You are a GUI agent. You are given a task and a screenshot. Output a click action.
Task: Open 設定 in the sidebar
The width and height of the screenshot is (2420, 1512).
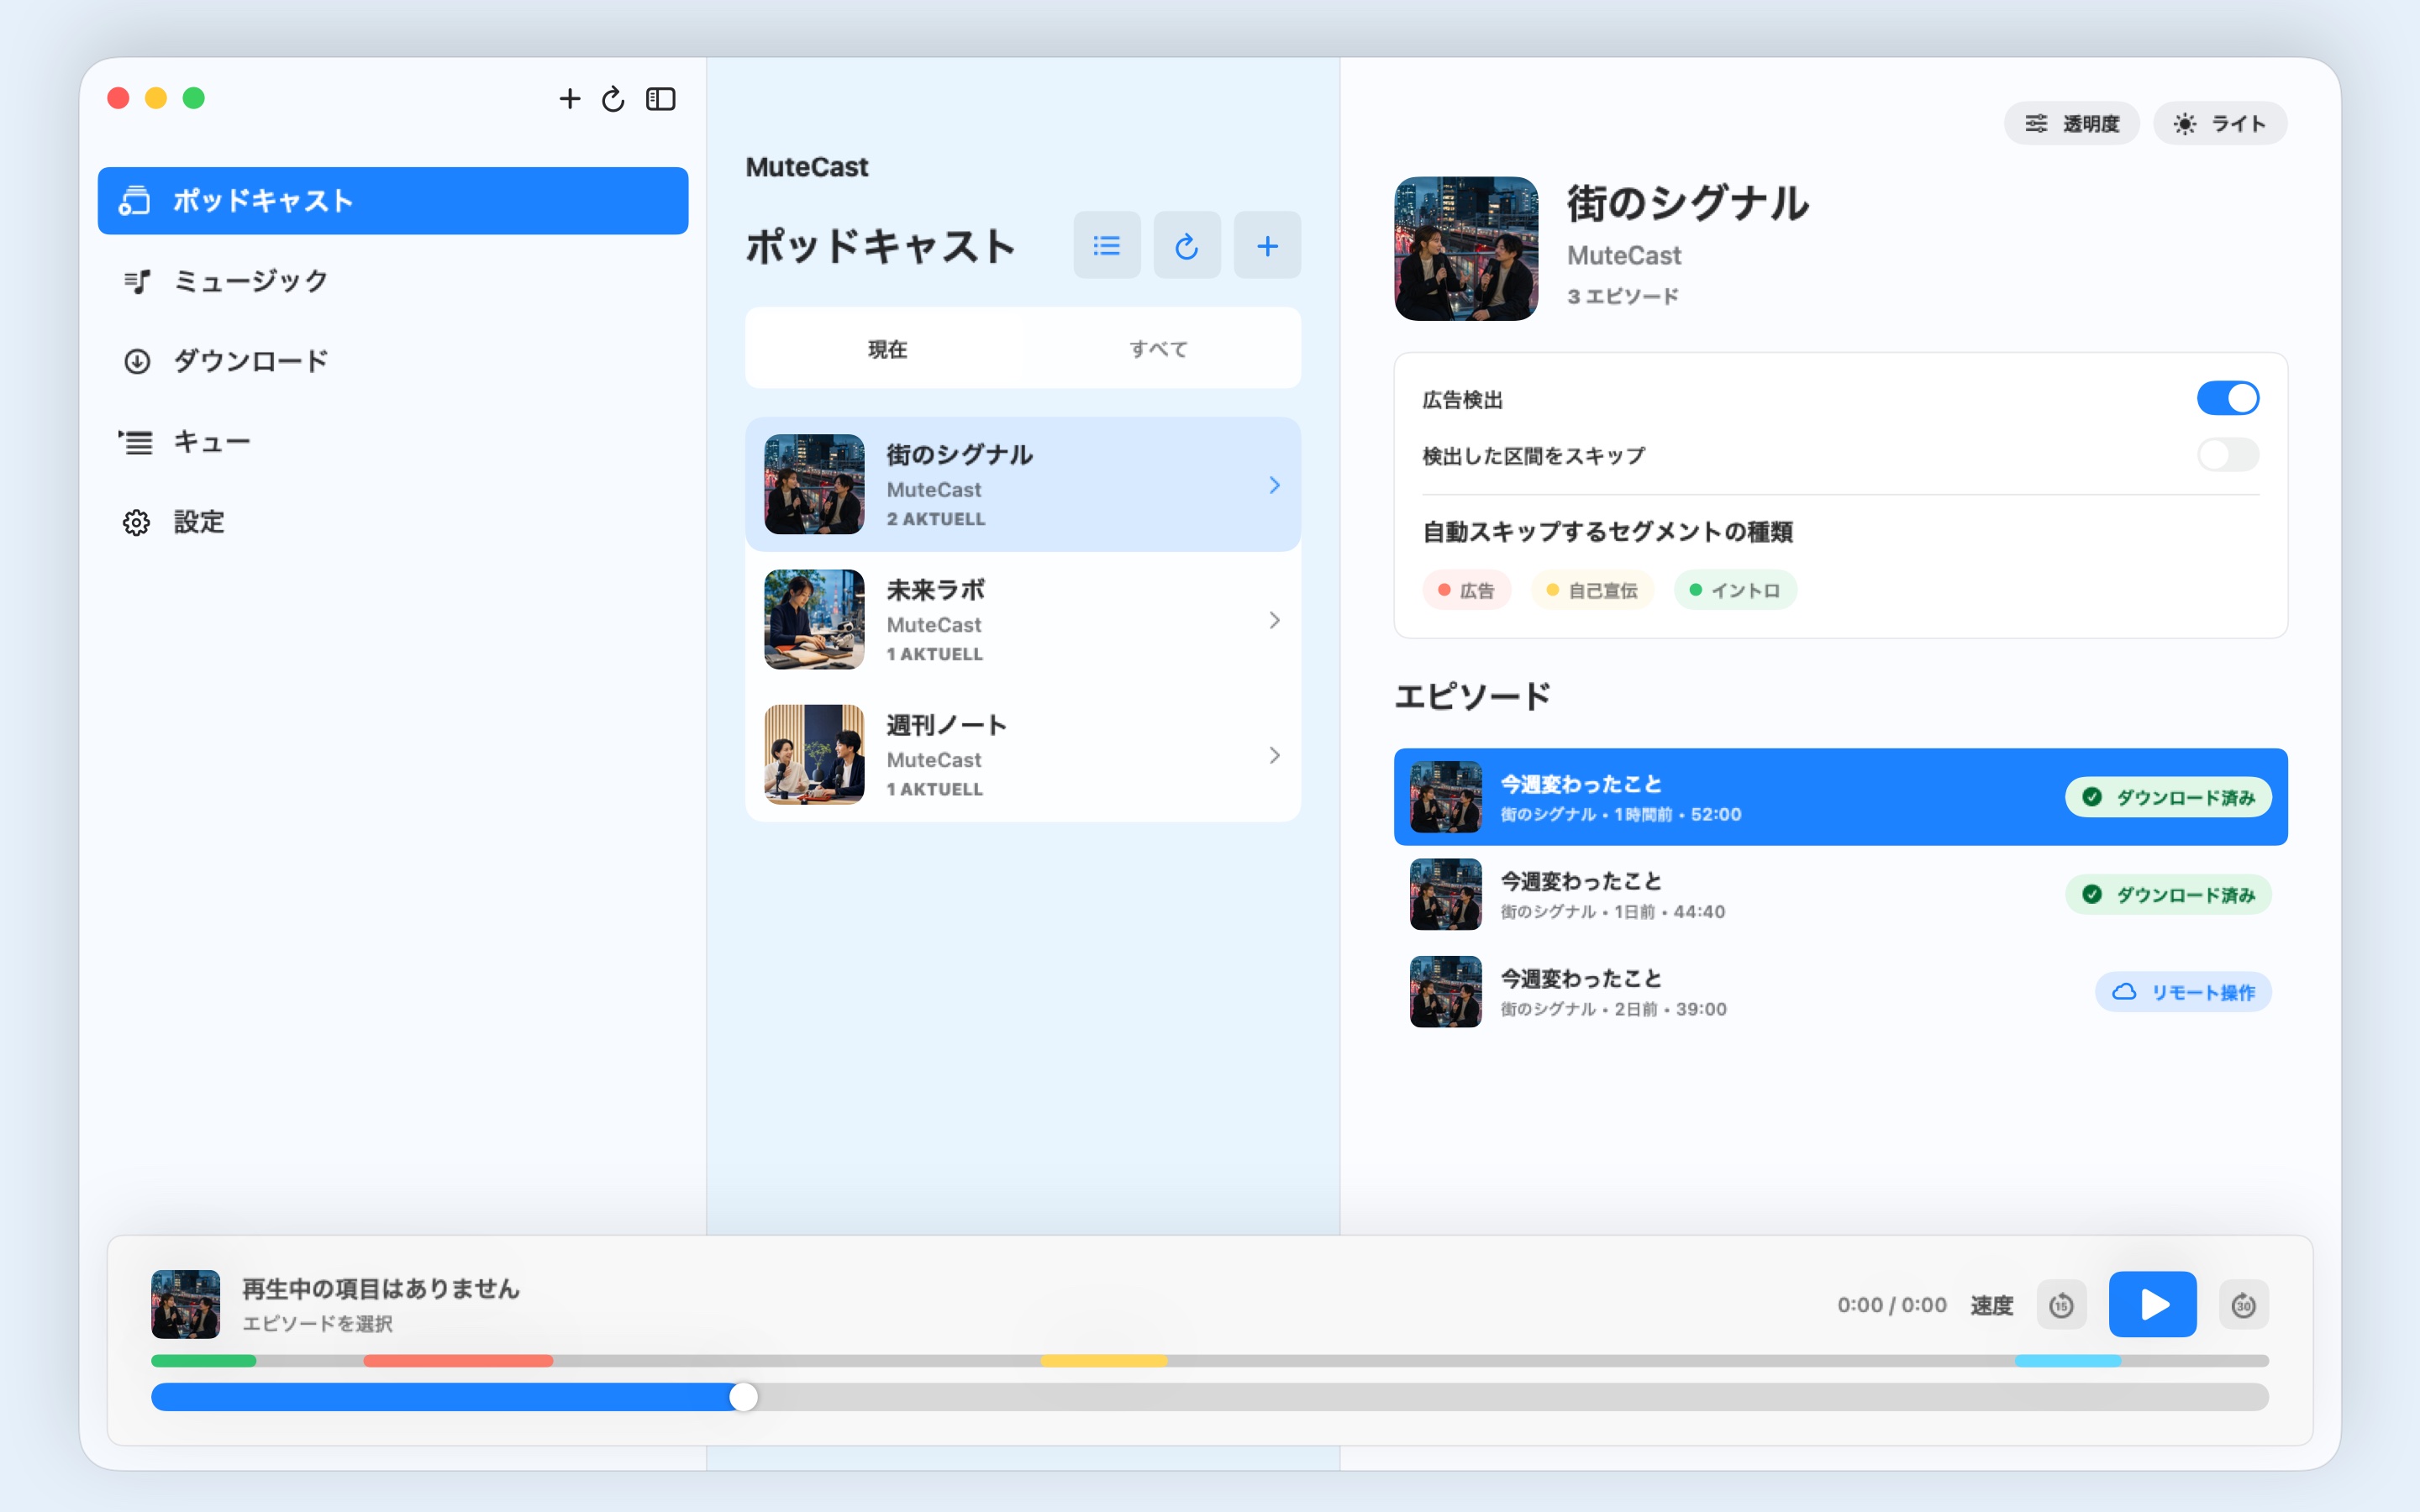pyautogui.click(x=393, y=522)
